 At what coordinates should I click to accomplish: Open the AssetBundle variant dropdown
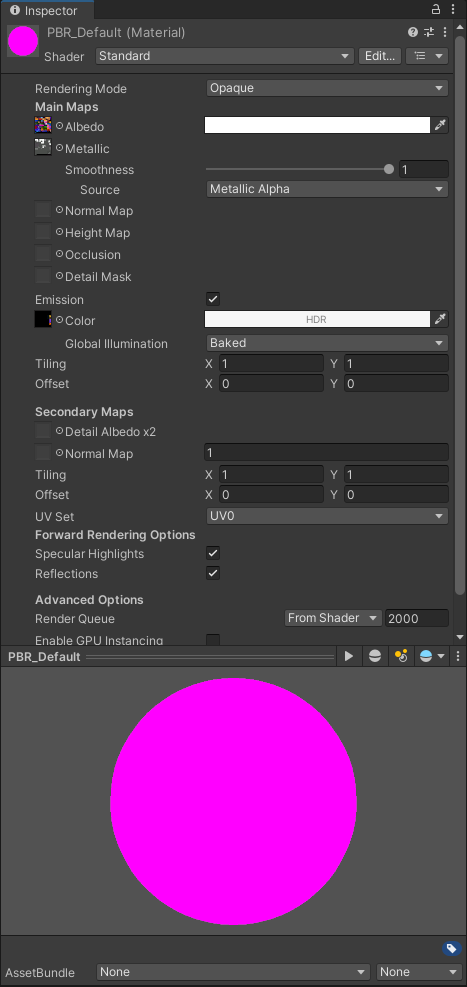point(419,972)
